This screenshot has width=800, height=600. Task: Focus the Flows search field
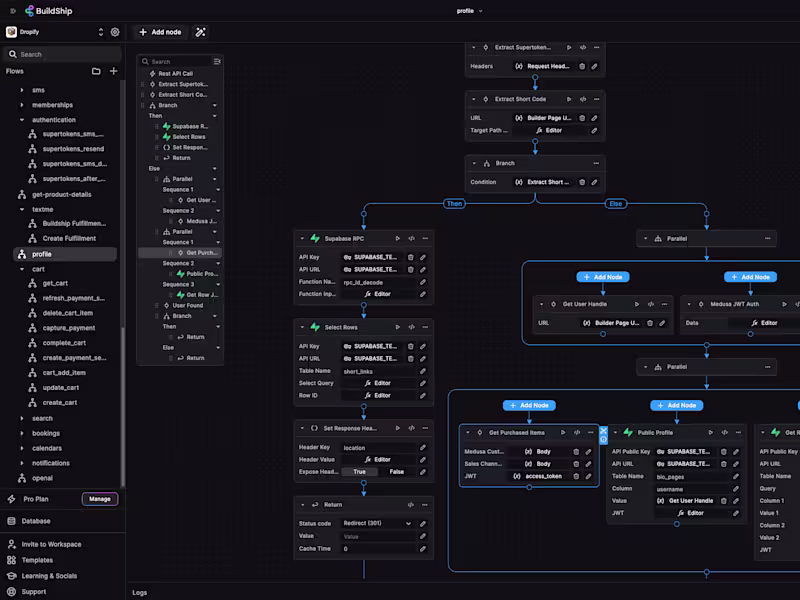pyautogui.click(x=63, y=54)
